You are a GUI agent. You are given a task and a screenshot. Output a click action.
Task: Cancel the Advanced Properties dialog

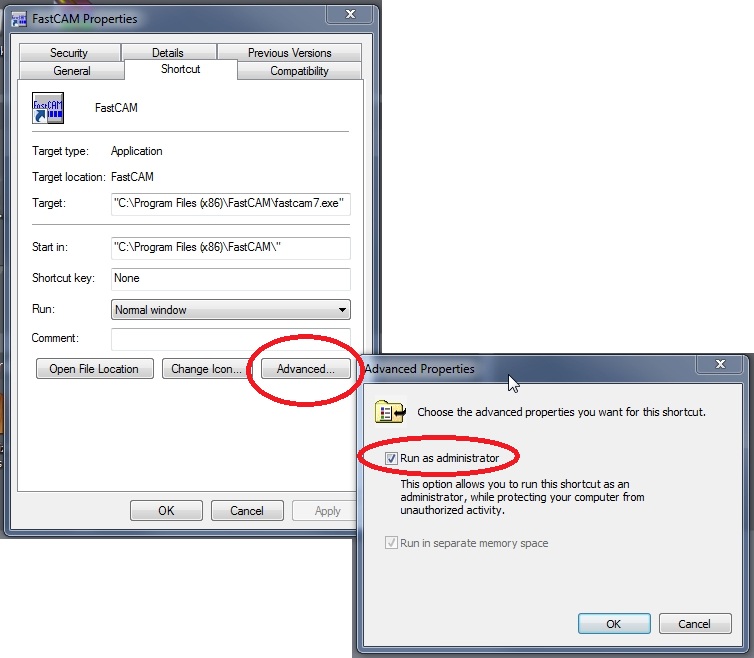pyautogui.click(x=694, y=624)
